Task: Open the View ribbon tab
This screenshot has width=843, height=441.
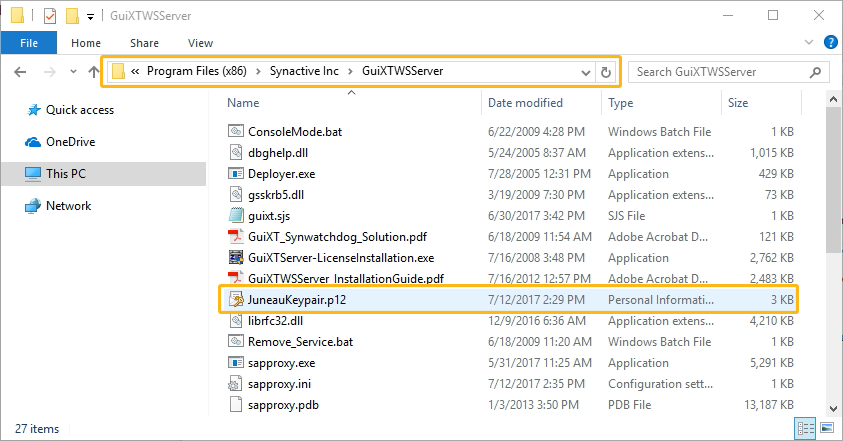Action: tap(200, 43)
